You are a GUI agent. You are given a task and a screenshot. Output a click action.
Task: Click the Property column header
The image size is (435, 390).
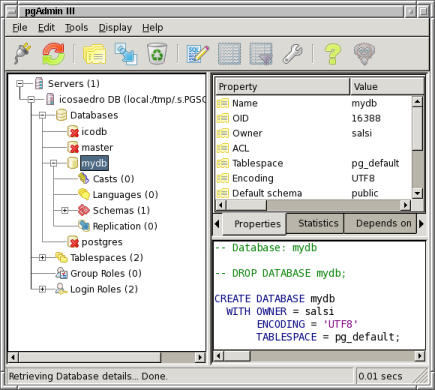(x=282, y=87)
